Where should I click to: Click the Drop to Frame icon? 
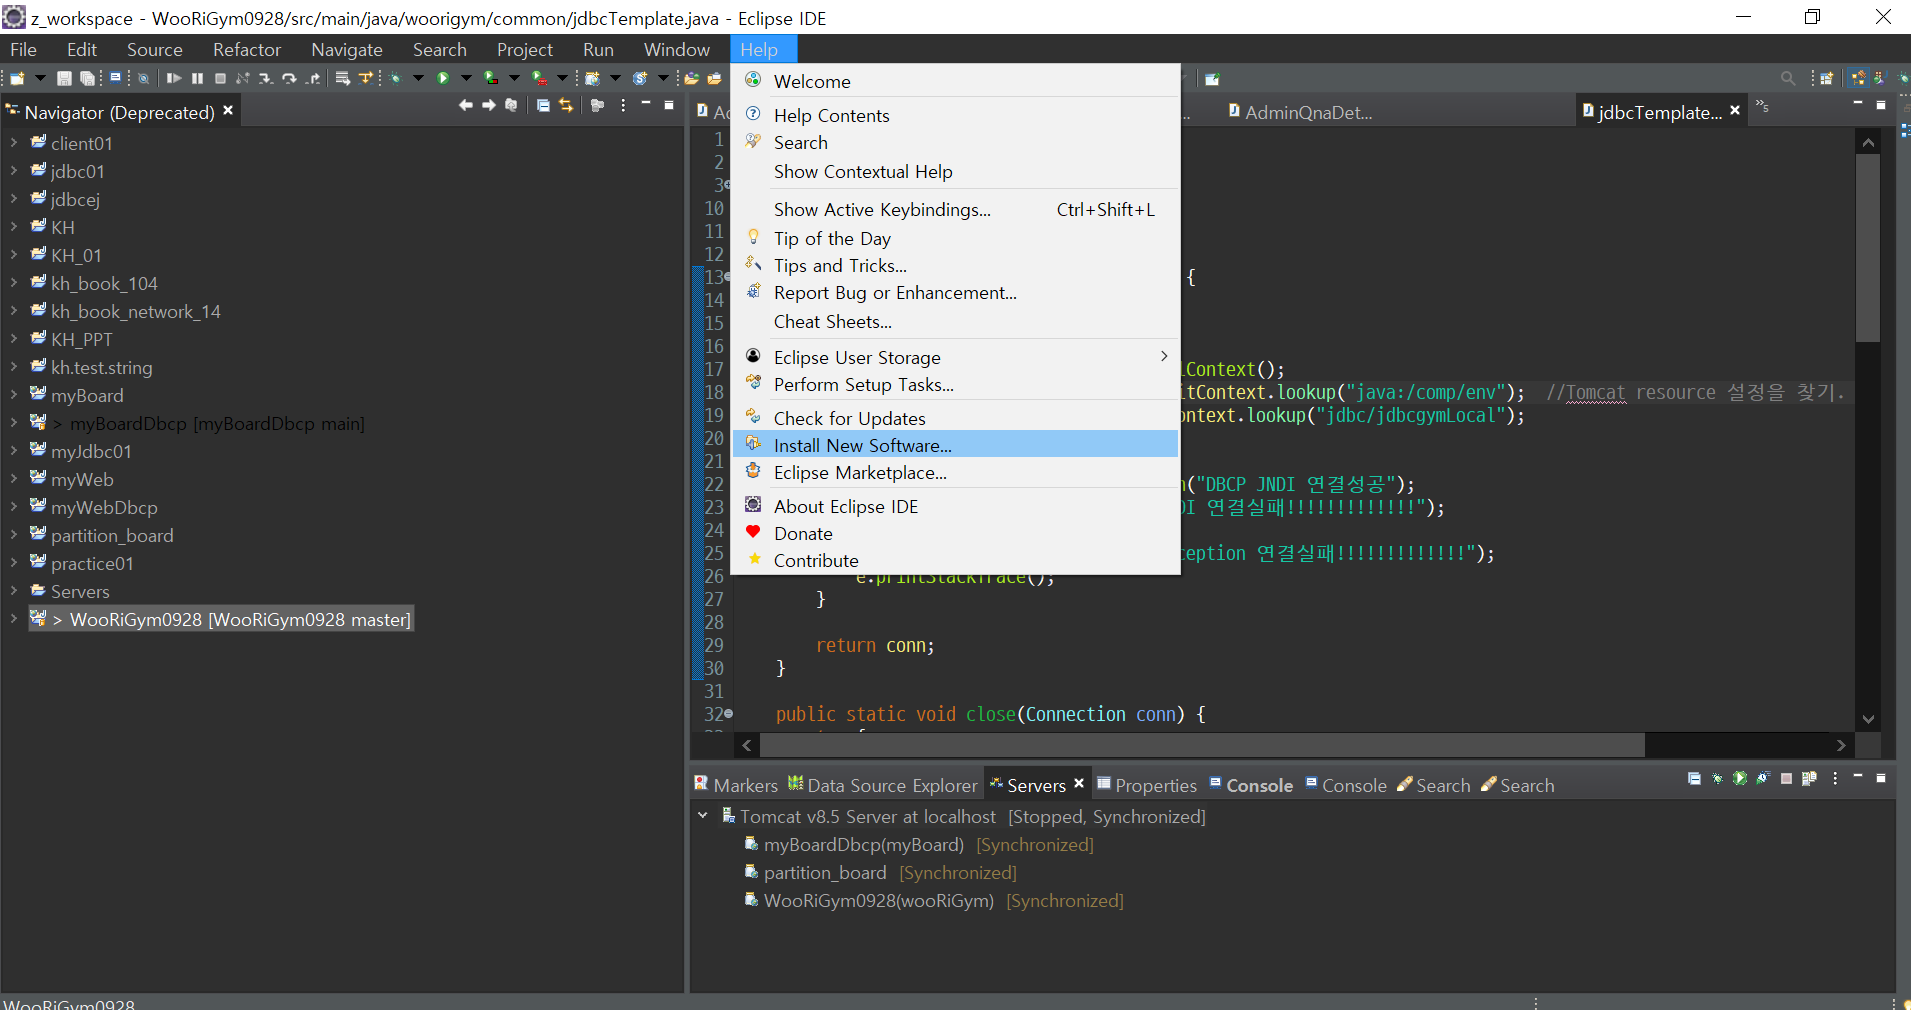[343, 78]
